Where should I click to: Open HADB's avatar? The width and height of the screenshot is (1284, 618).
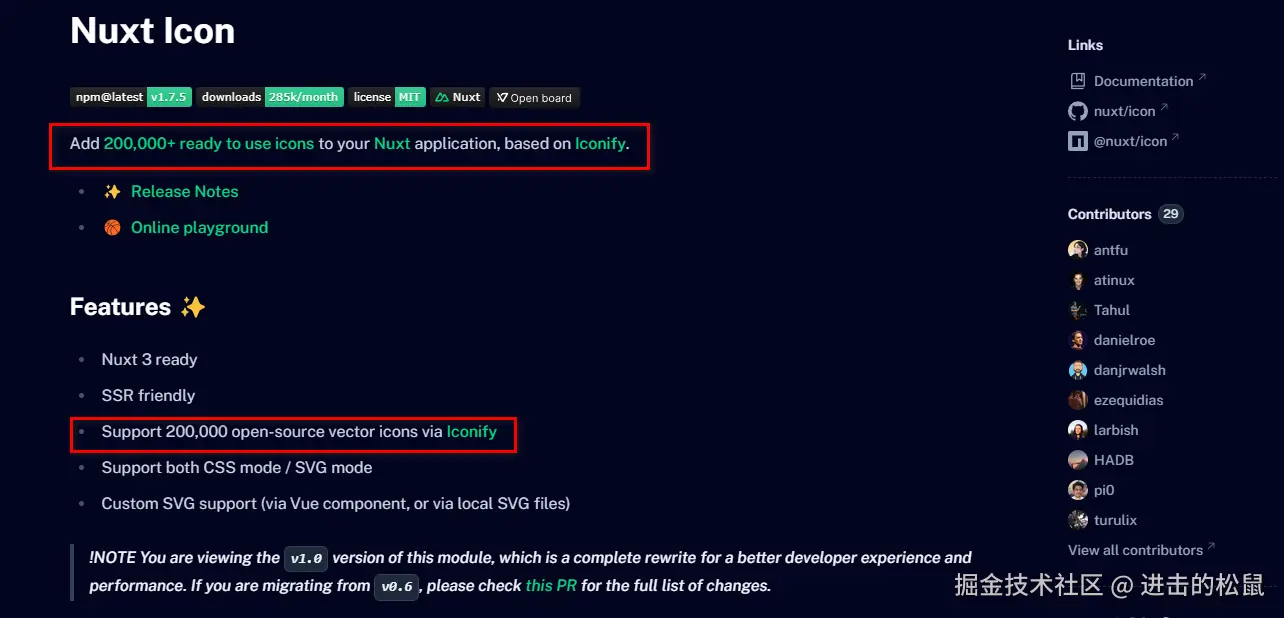1077,460
